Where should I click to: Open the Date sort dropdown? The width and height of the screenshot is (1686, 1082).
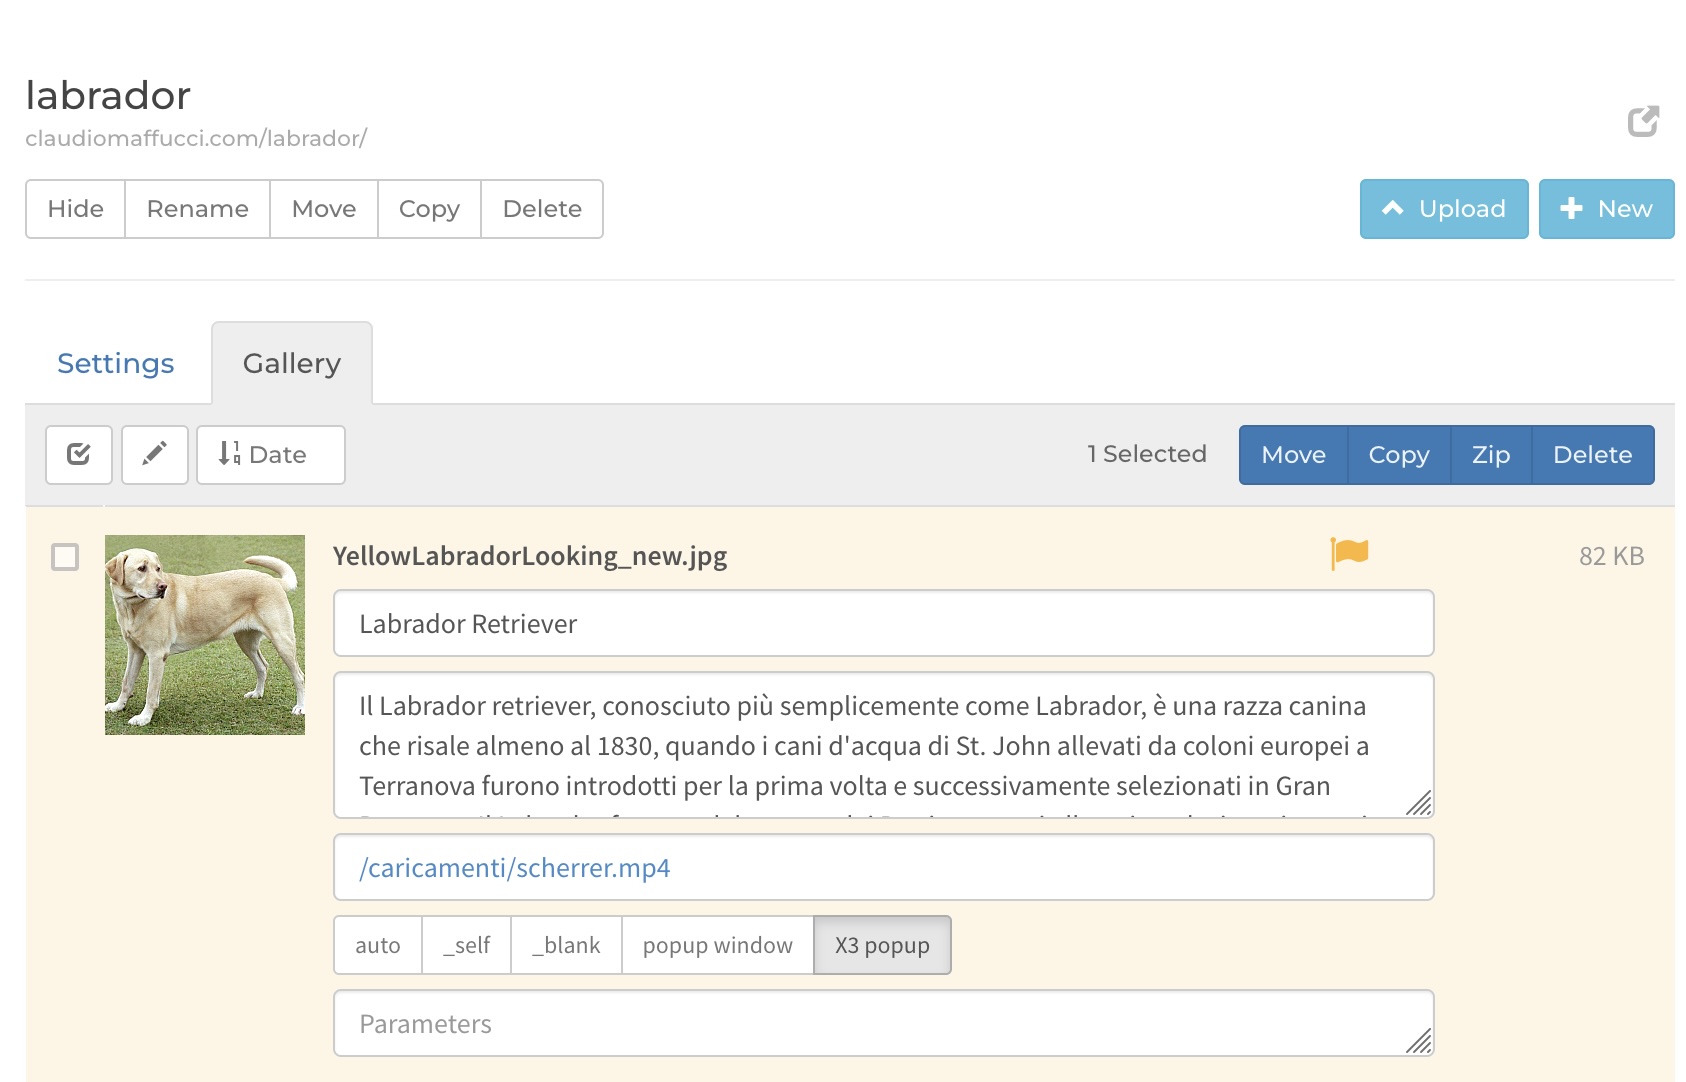click(x=271, y=455)
